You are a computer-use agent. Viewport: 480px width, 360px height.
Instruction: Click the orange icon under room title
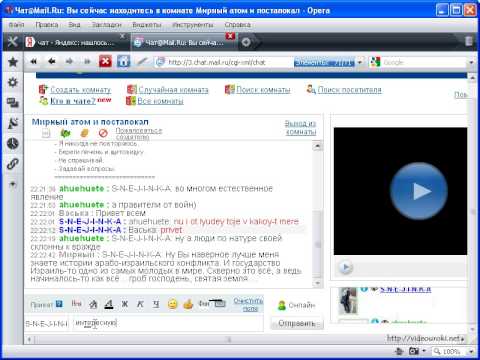85,133
